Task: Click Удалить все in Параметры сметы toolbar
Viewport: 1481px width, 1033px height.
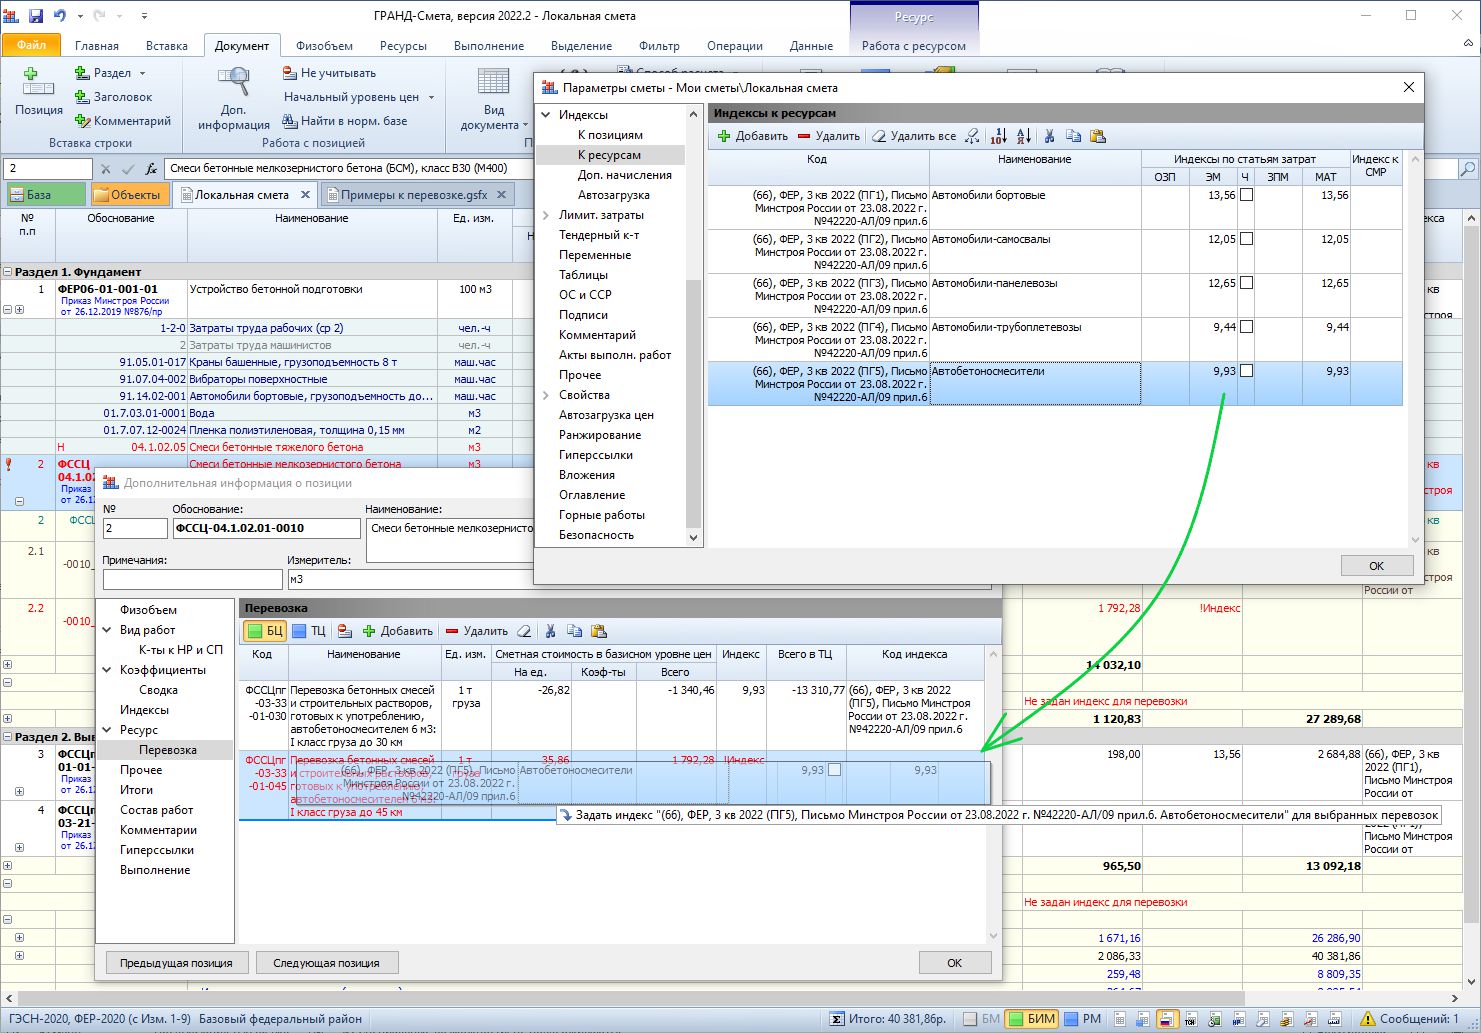Action: [914, 136]
